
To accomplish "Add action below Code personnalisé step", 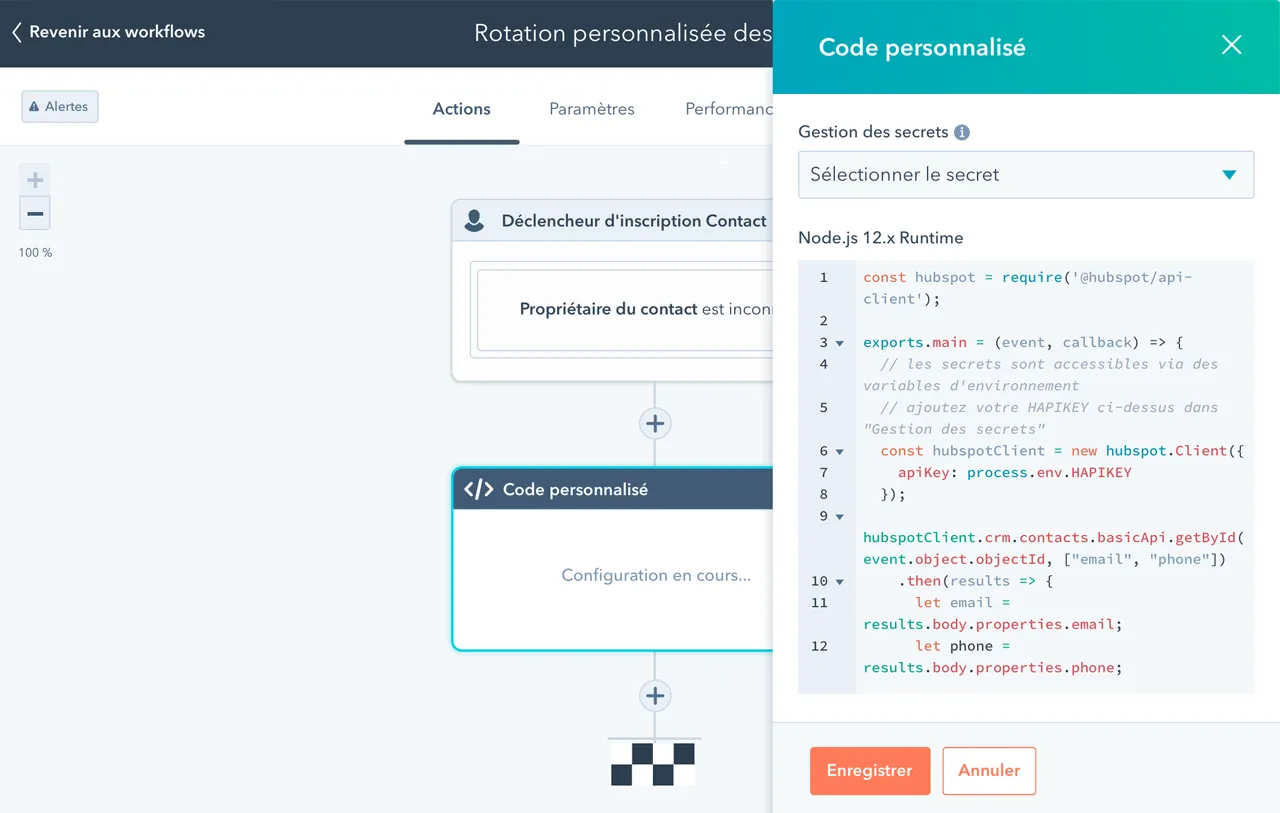I will pos(655,696).
